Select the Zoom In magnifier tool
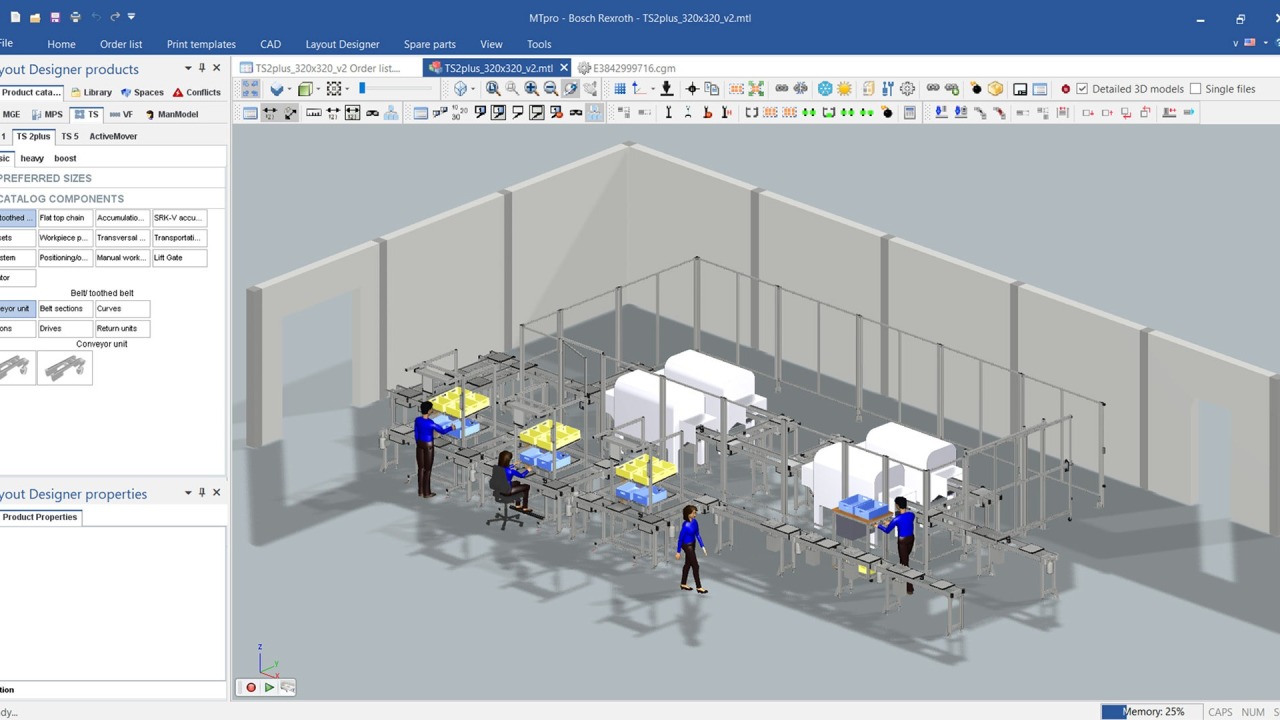1280x720 pixels. 531,89
